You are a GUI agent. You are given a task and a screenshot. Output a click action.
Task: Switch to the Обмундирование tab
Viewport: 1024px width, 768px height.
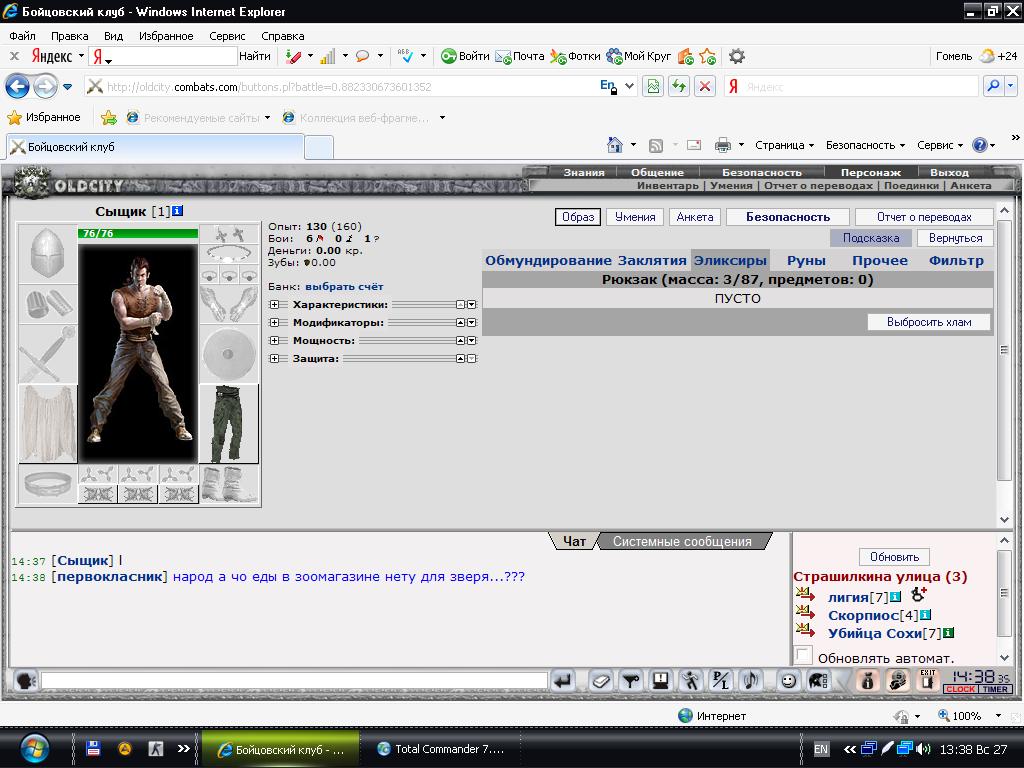coord(548,260)
